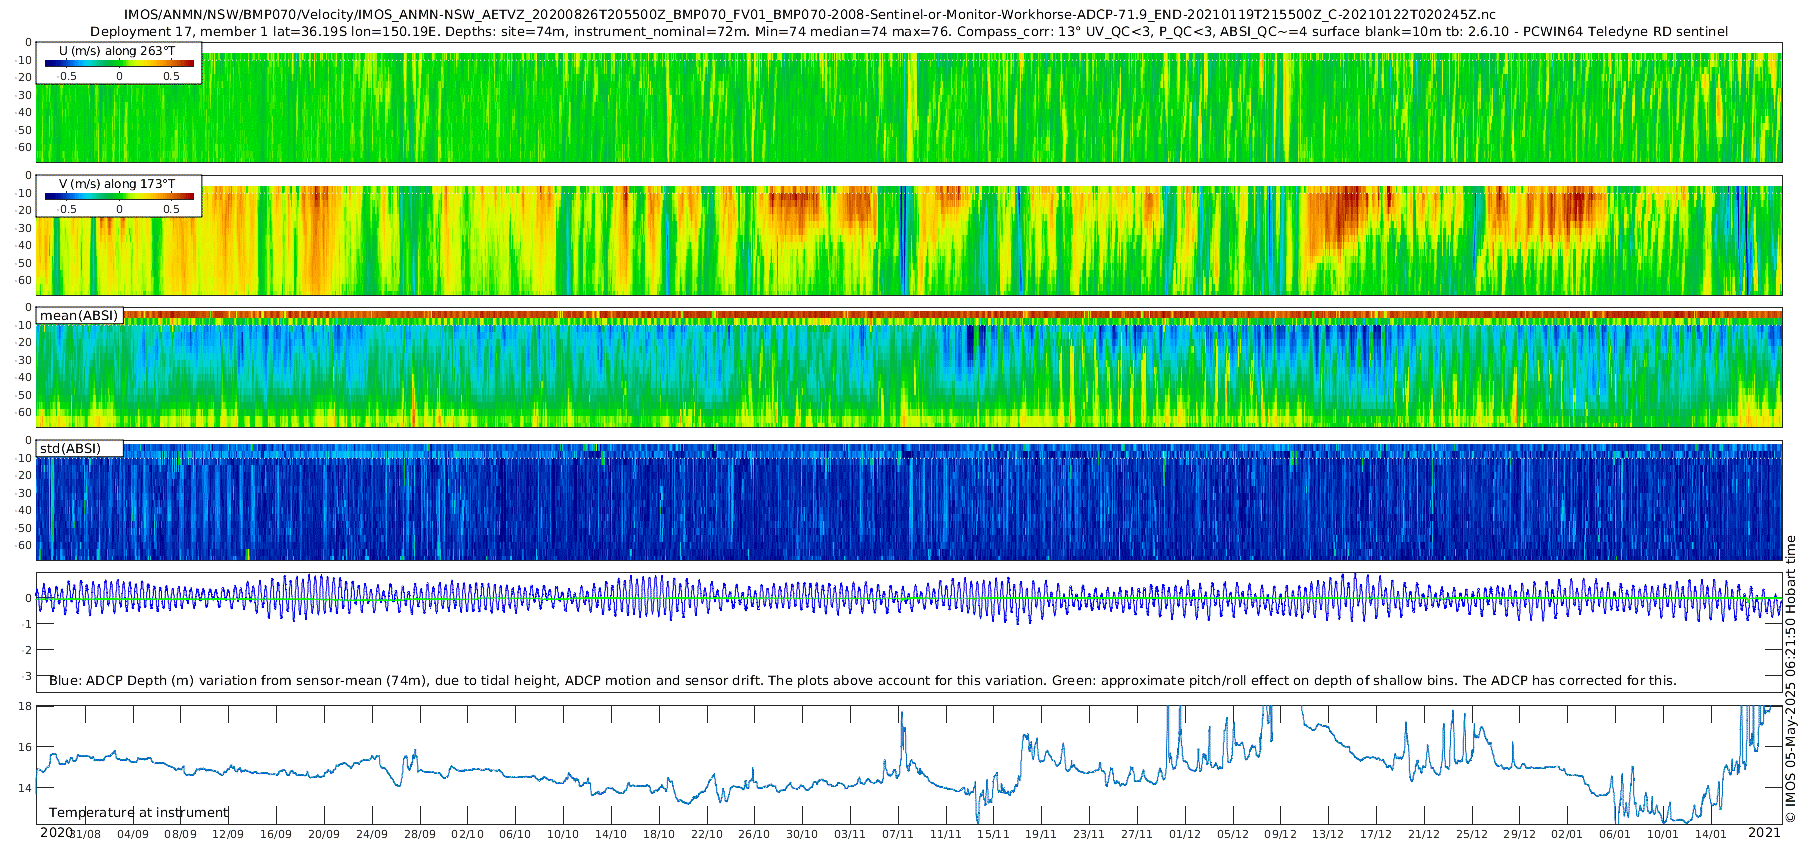This screenshot has width=1800, height=850.
Task: Select the 07/11 date on time axis
Action: tap(898, 834)
